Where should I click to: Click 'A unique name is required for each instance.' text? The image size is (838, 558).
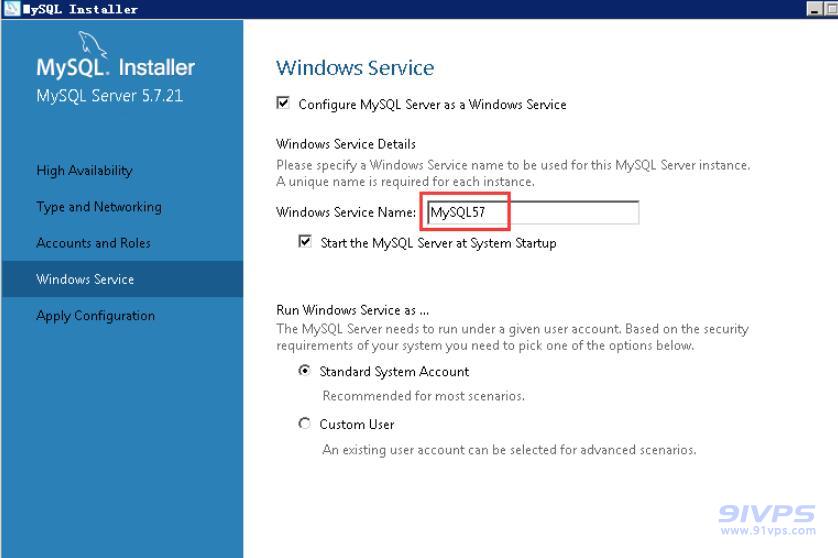tap(405, 182)
